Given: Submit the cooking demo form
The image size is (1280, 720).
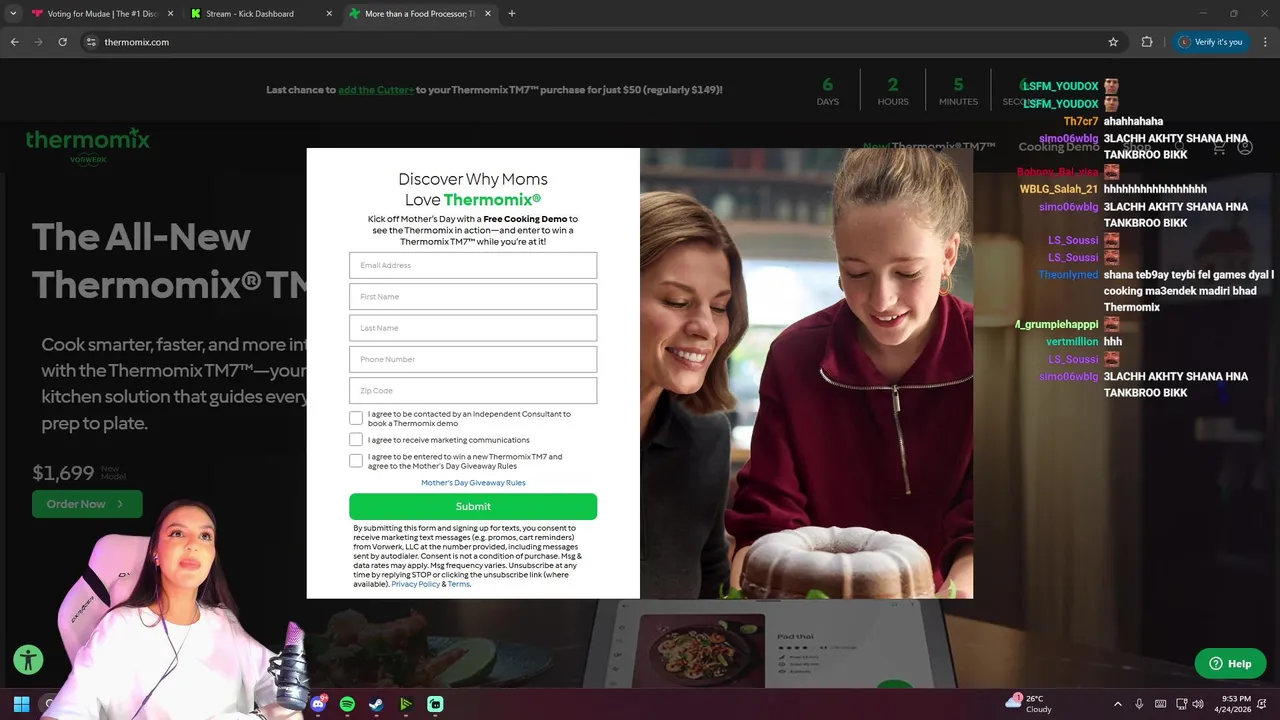Looking at the screenshot, I should coord(473,506).
